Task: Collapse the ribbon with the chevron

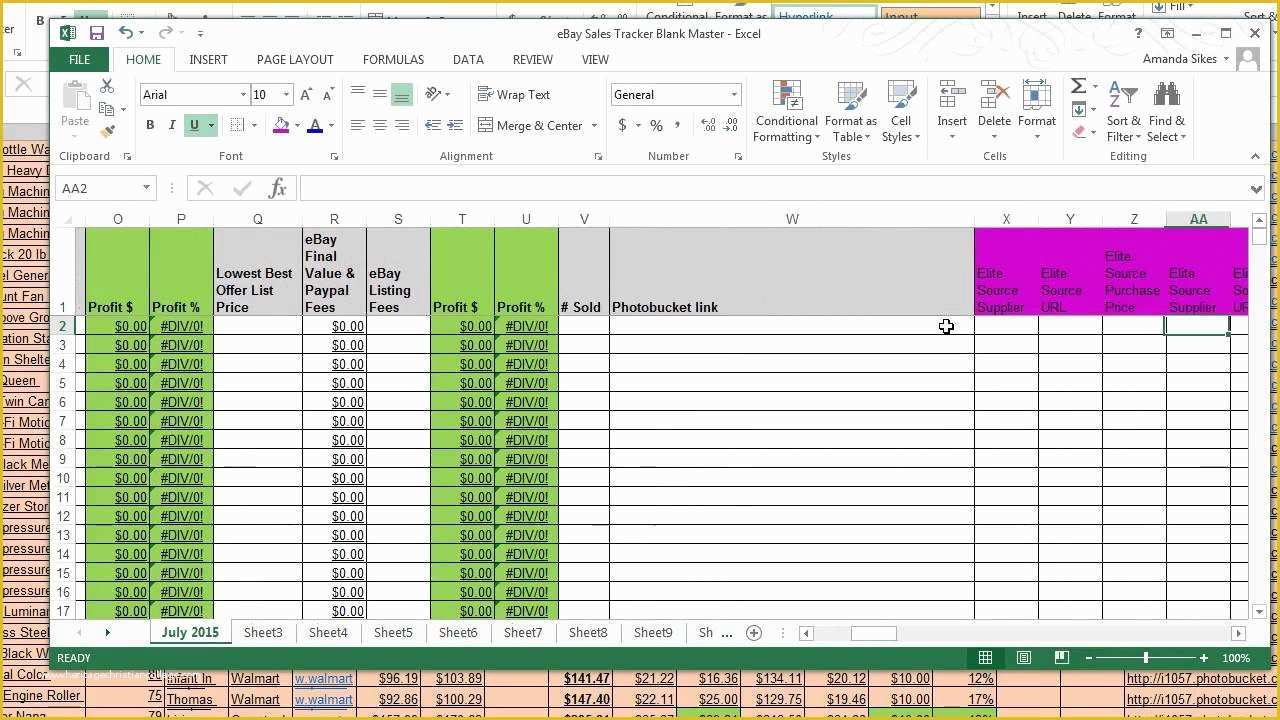Action: [x=1255, y=156]
